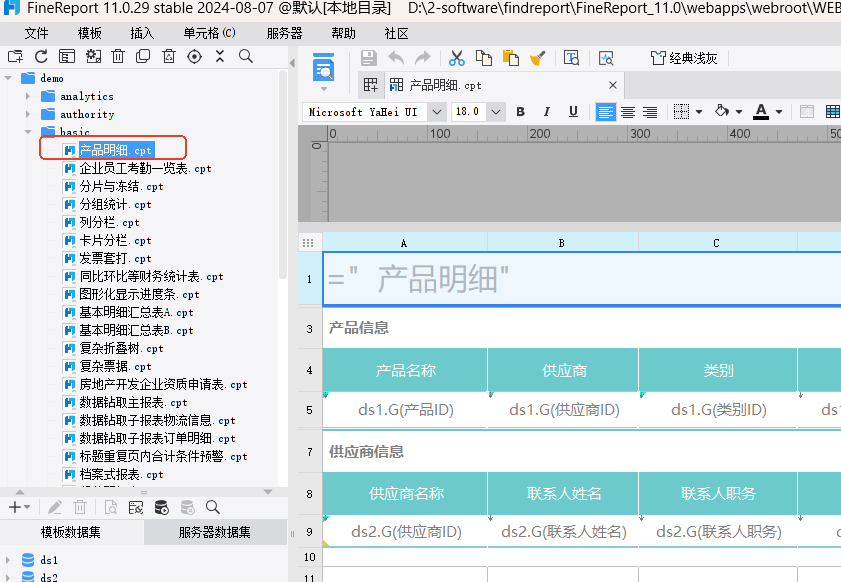Toggle underline formatting
Screen dimensions: 841x582
click(x=573, y=112)
